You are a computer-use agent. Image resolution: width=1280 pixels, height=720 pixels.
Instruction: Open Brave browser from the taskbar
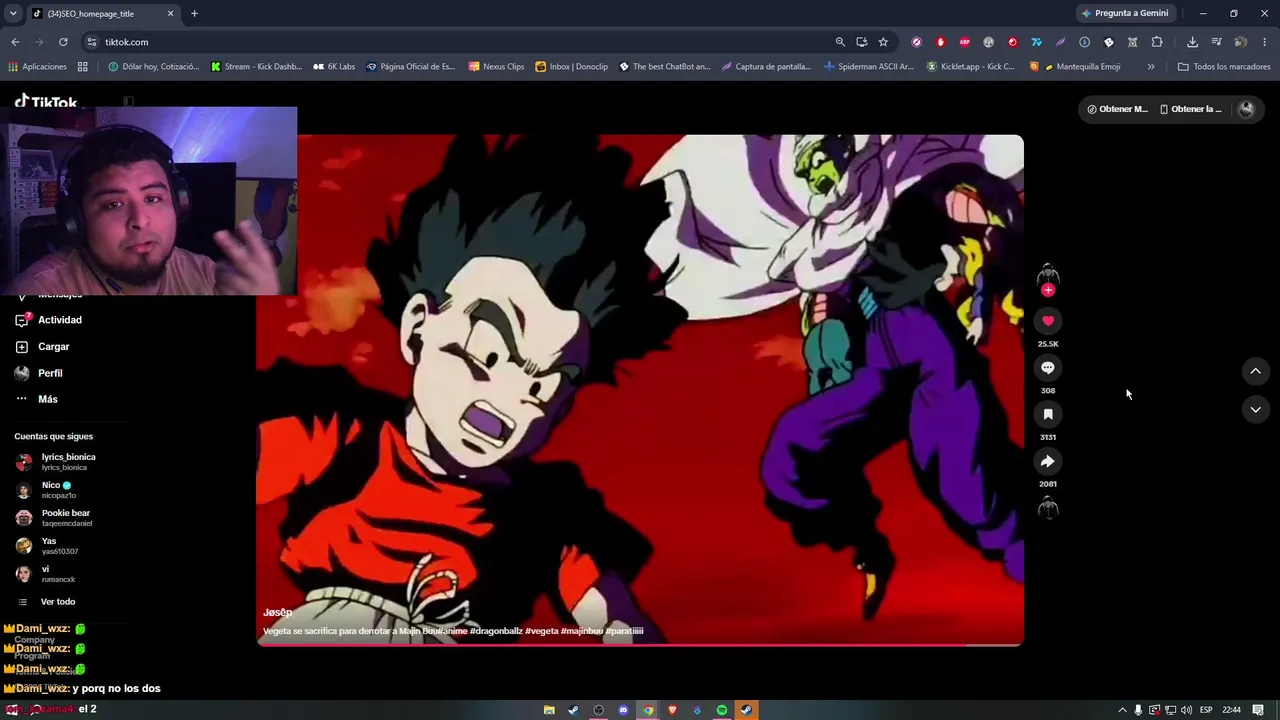673,710
